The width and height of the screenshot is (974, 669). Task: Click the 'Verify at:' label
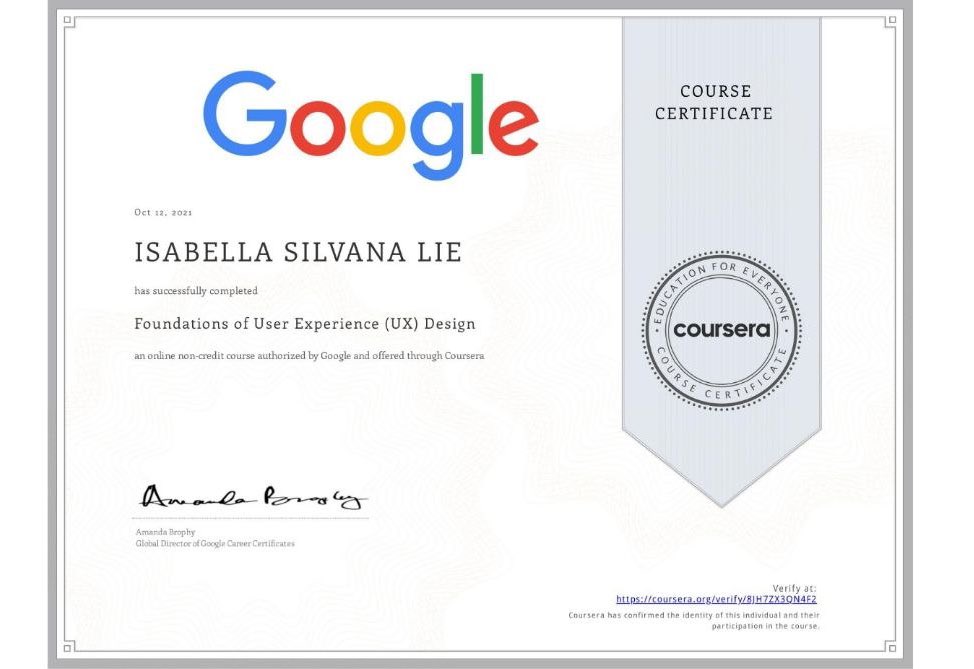point(794,588)
